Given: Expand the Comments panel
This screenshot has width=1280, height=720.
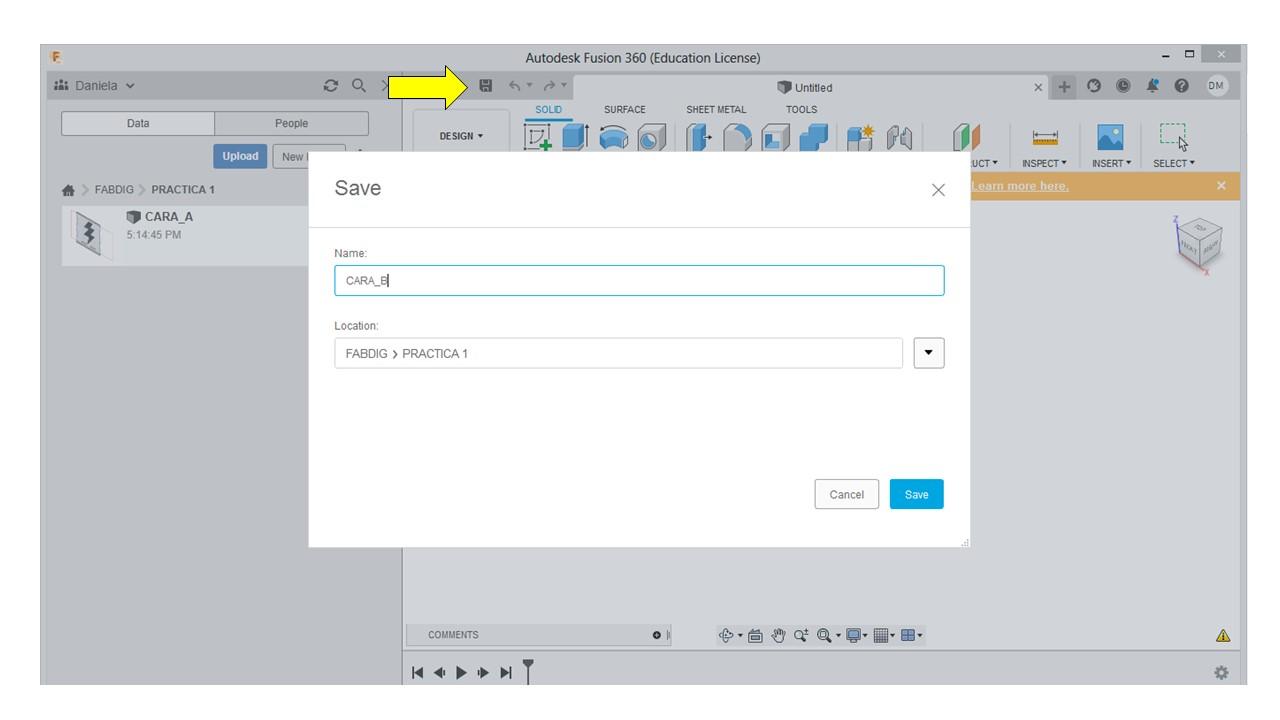Looking at the screenshot, I should 656,635.
